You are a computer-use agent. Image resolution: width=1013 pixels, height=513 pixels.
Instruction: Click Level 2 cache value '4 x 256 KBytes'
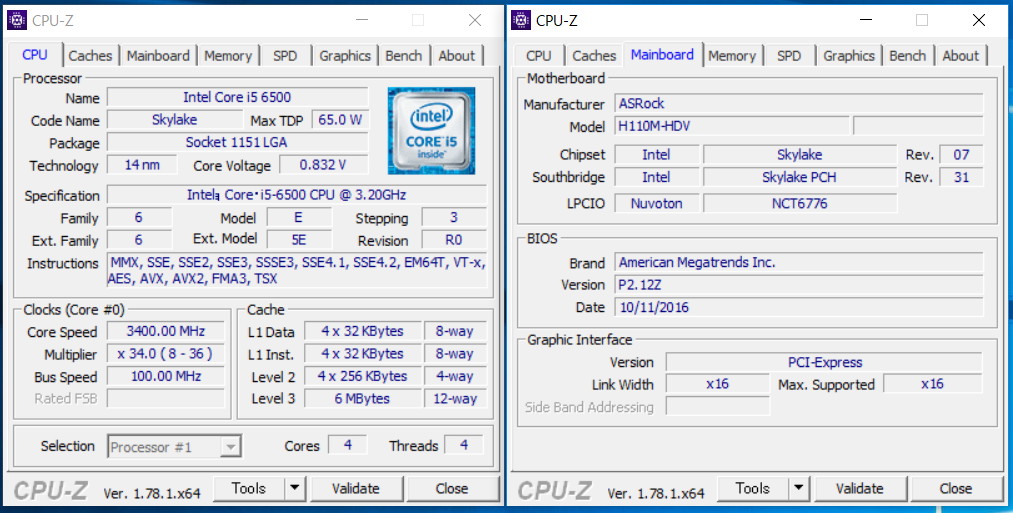(362, 376)
